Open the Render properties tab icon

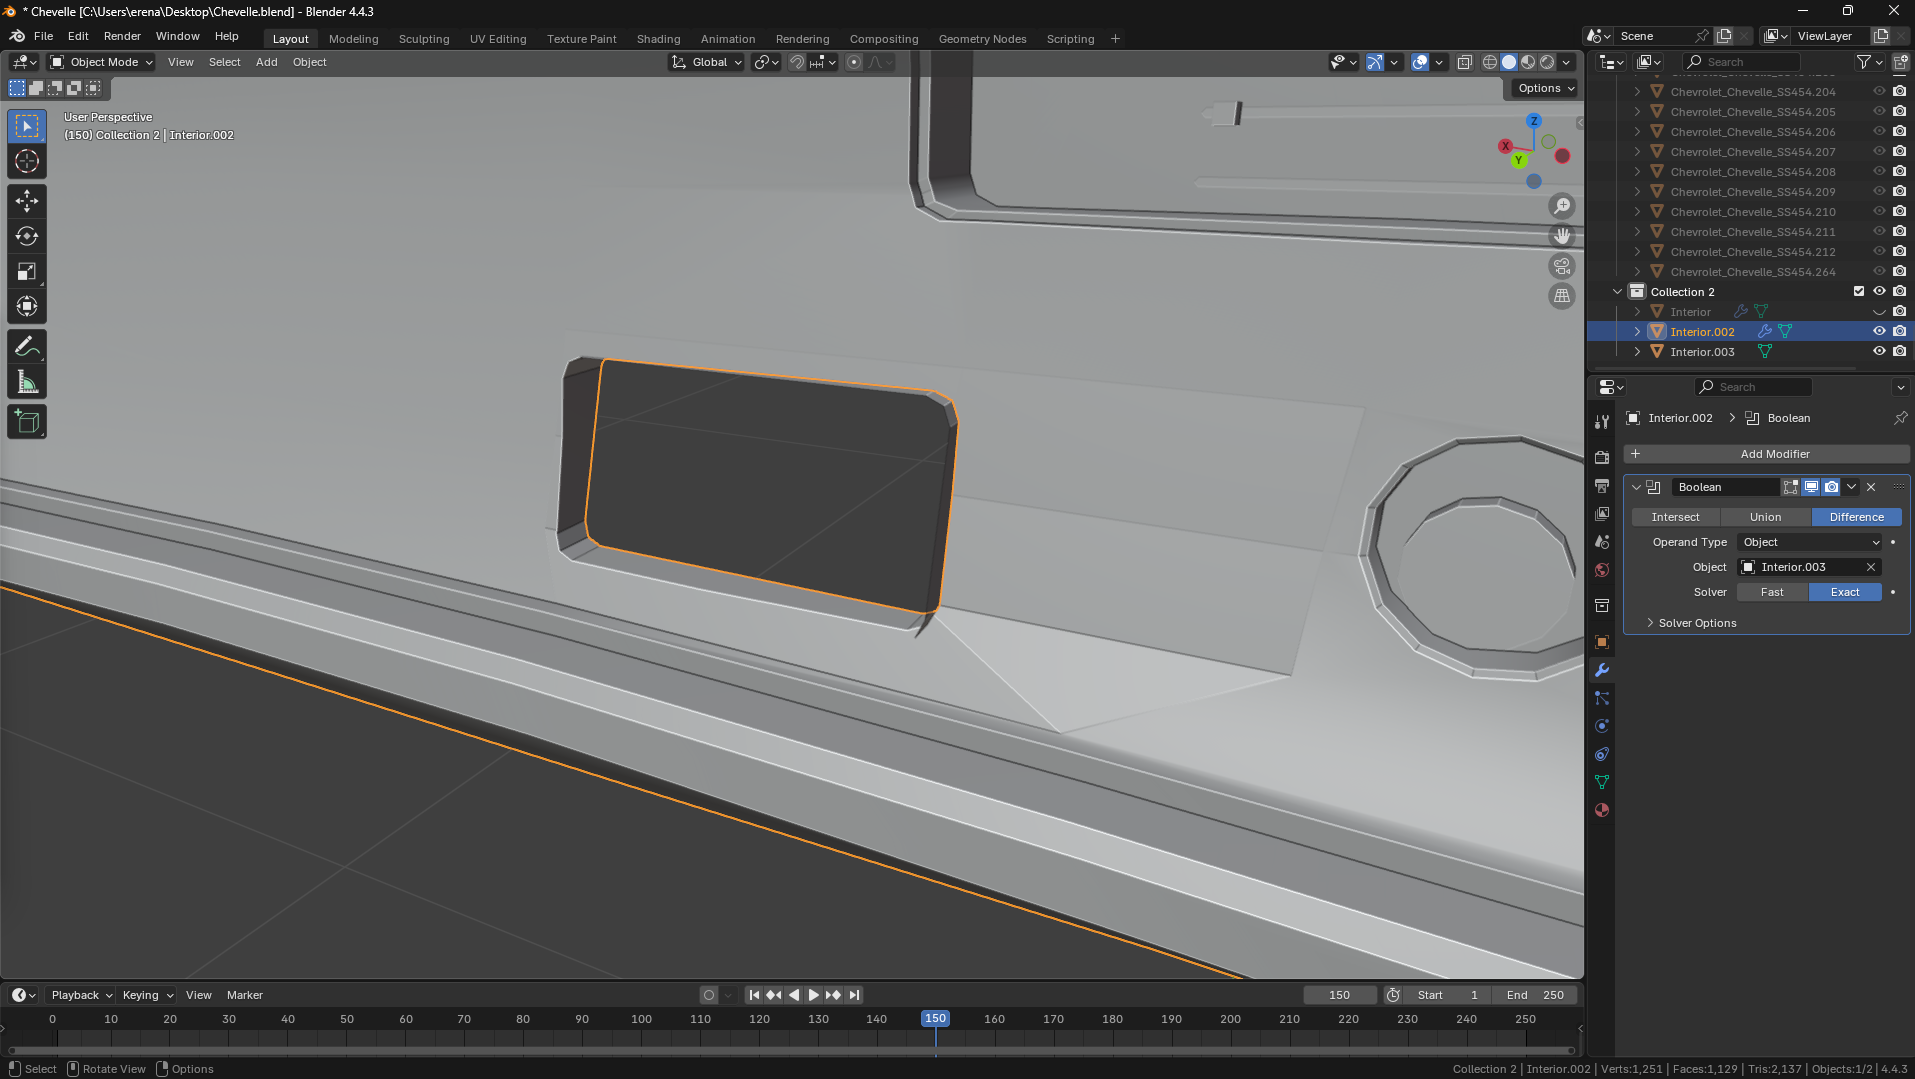point(1602,457)
